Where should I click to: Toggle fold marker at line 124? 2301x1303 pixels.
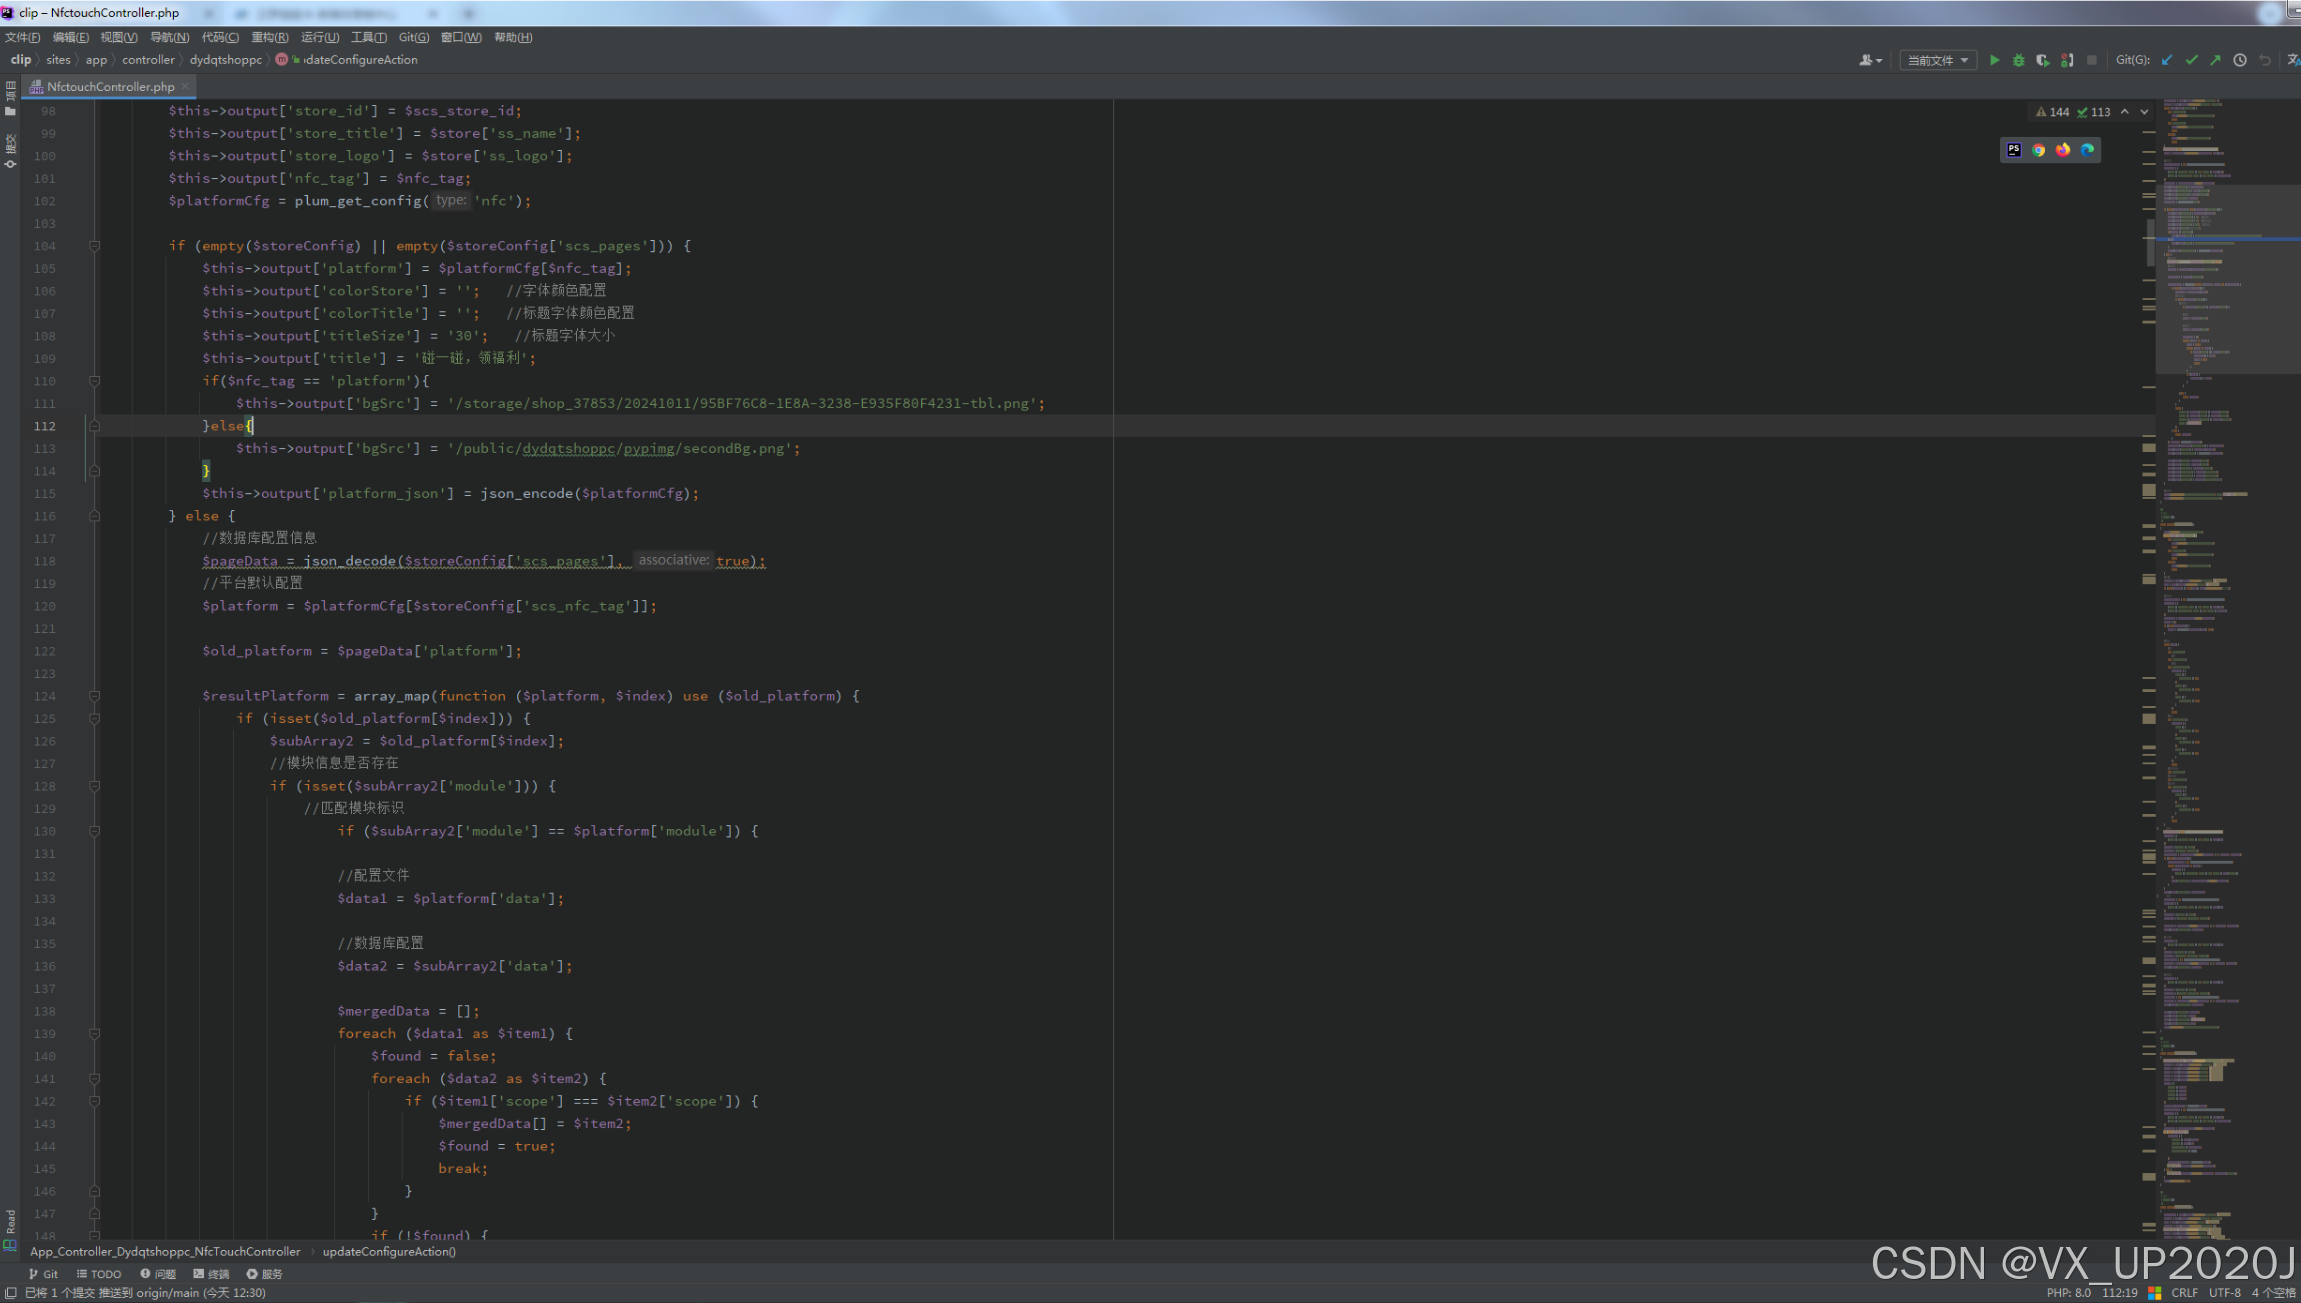pos(94,696)
